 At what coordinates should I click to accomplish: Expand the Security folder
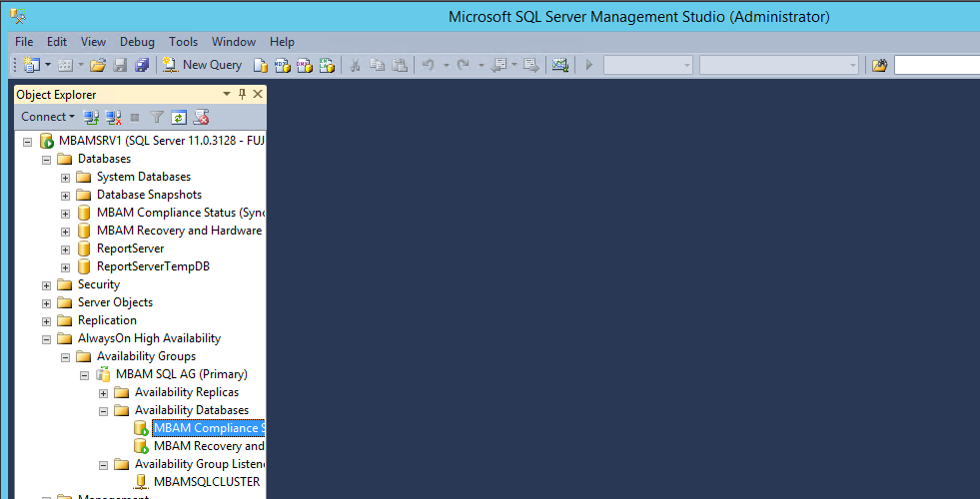pos(46,286)
